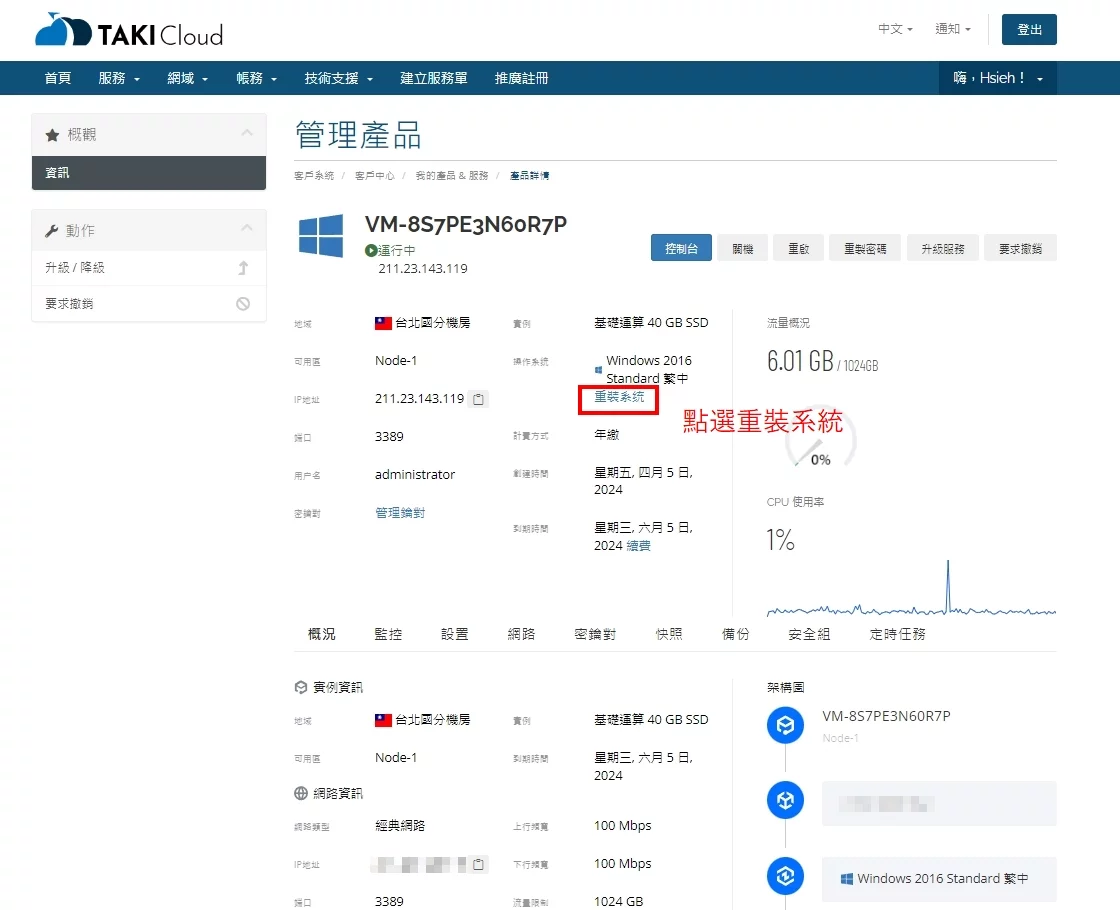
Task: Select 升級 / 降級 in the actions sidebar
Action: tap(149, 268)
